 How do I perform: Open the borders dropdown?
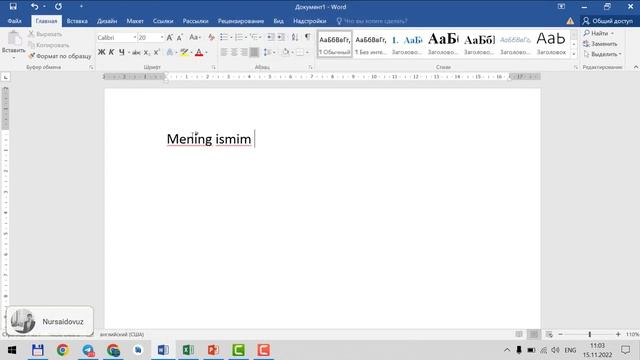tap(302, 52)
